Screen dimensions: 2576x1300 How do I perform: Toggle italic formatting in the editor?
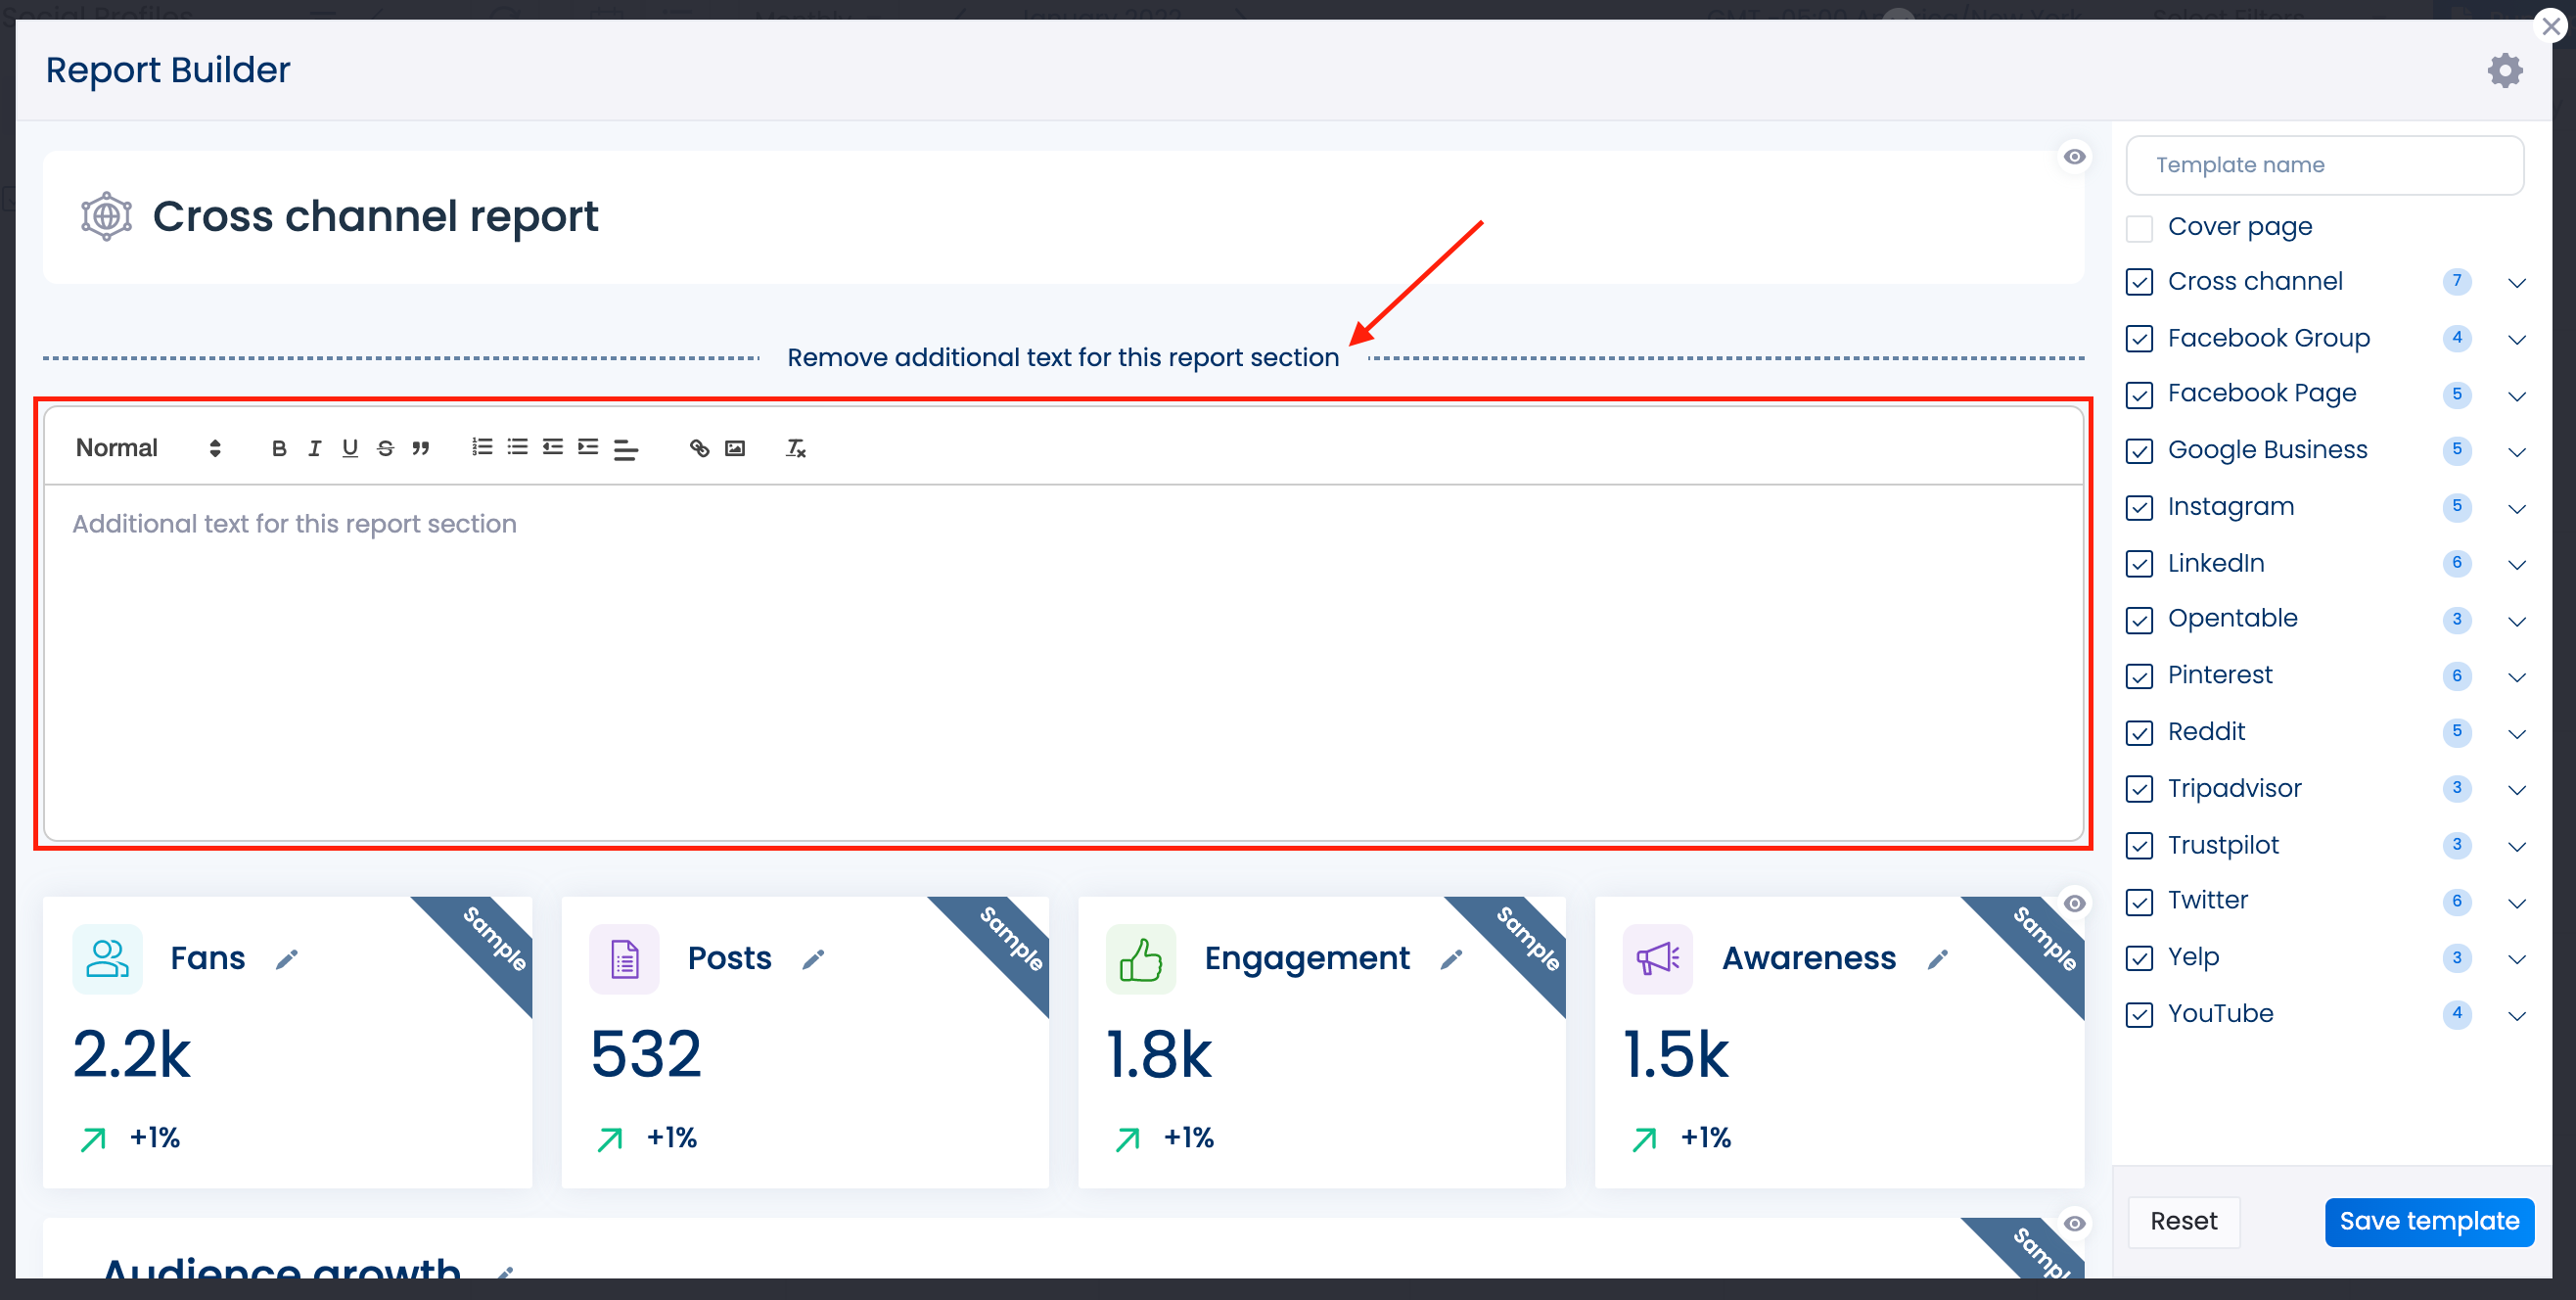click(x=314, y=448)
